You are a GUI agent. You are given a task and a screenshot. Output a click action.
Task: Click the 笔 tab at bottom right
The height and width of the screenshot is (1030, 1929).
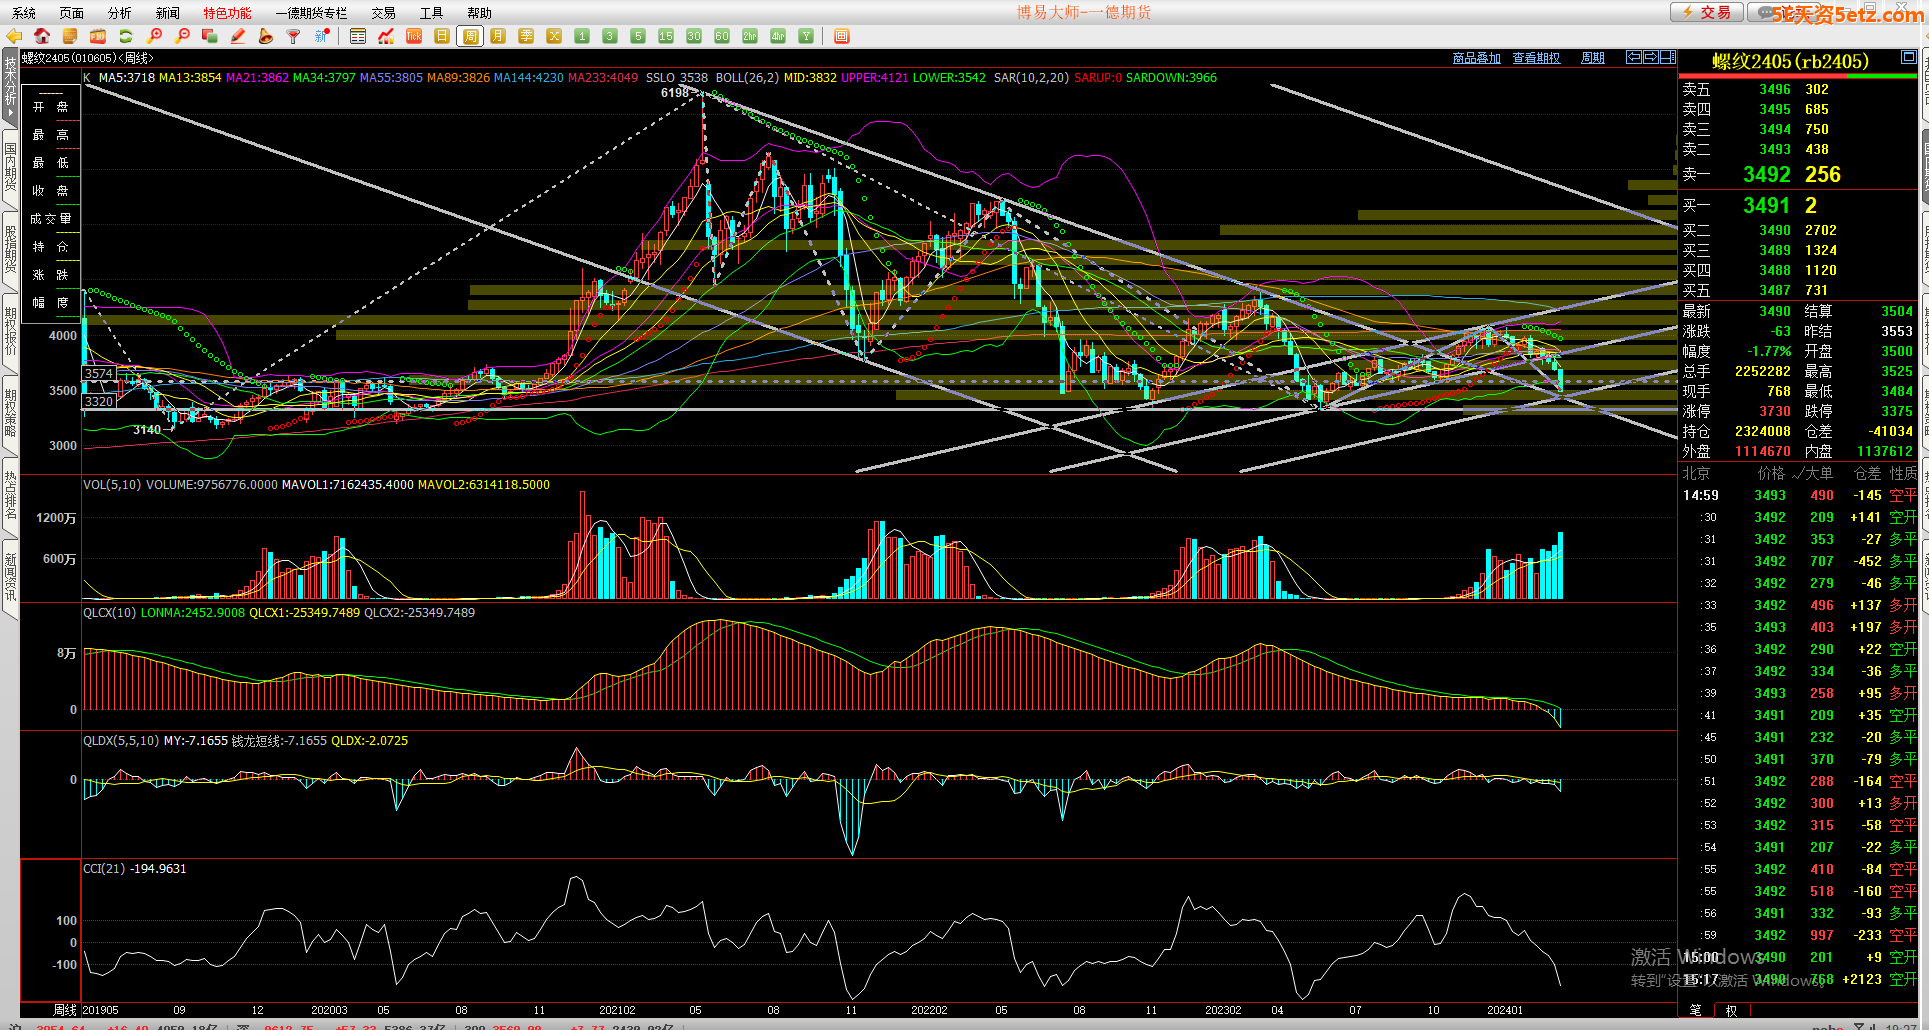[1695, 1010]
